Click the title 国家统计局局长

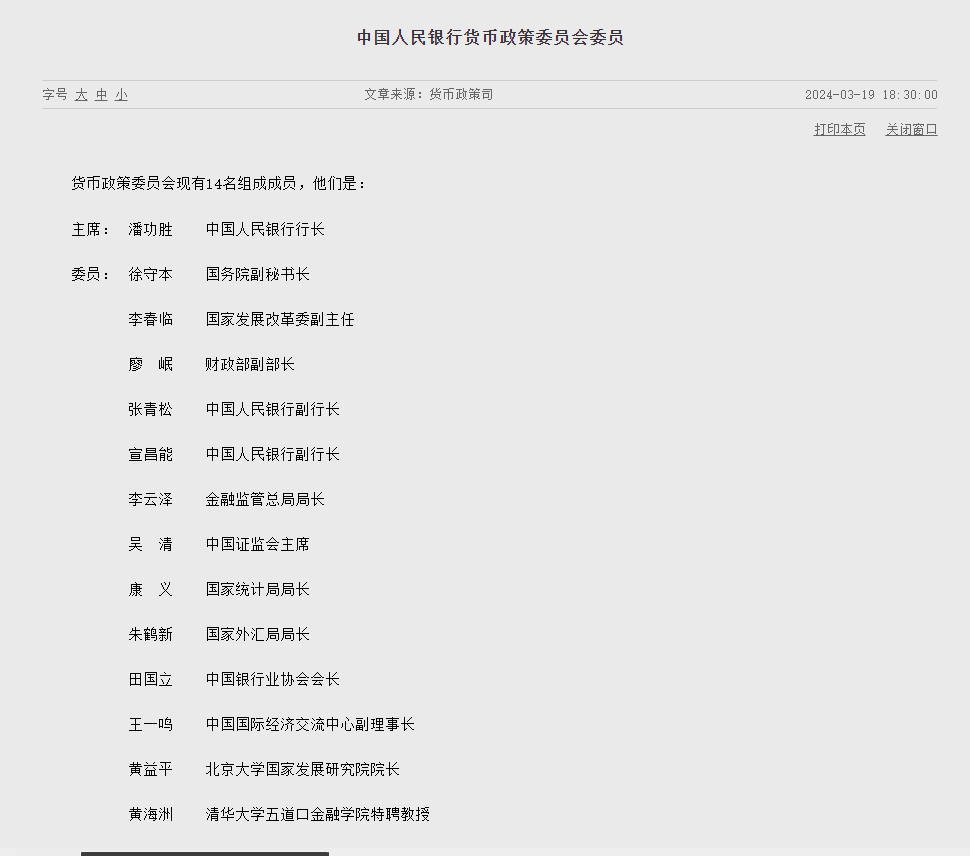tap(257, 589)
